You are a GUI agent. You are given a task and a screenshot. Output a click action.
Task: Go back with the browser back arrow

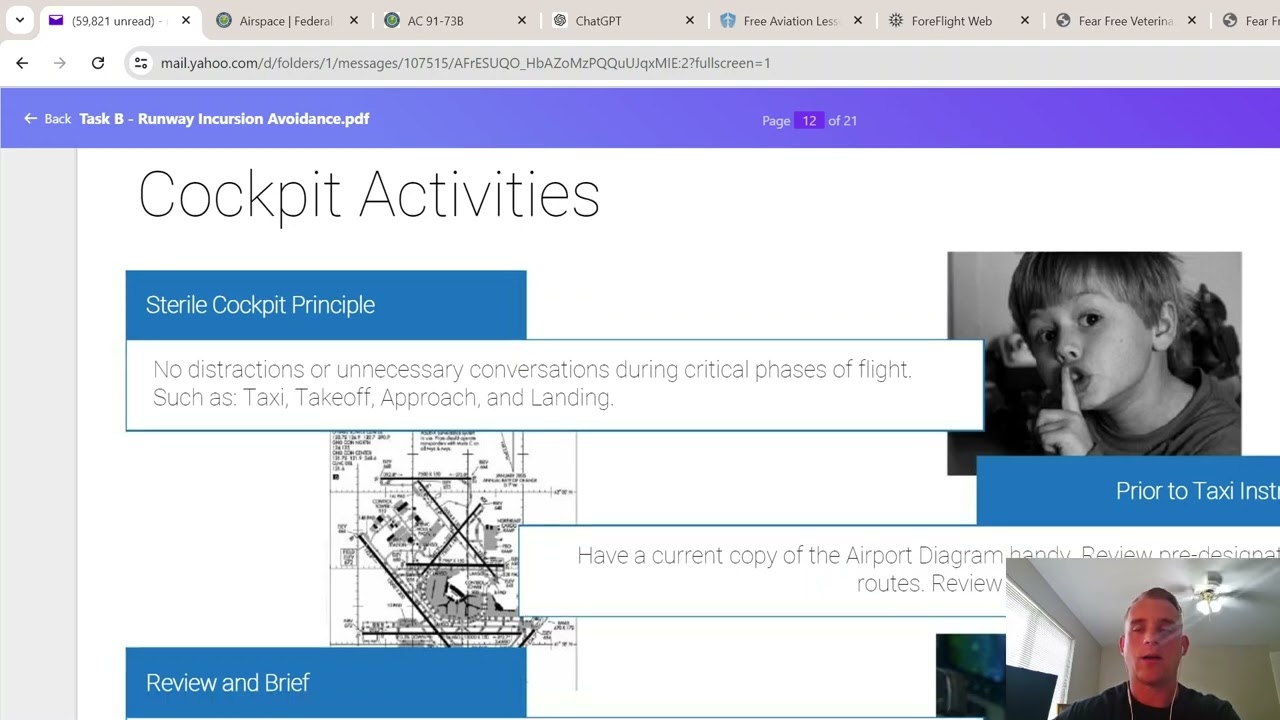[x=22, y=63]
